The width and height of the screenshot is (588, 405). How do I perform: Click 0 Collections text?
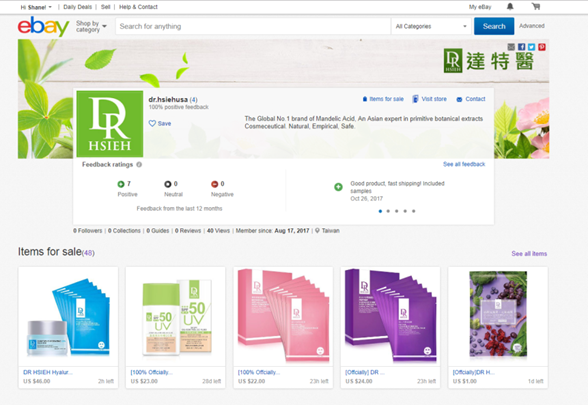tap(124, 231)
